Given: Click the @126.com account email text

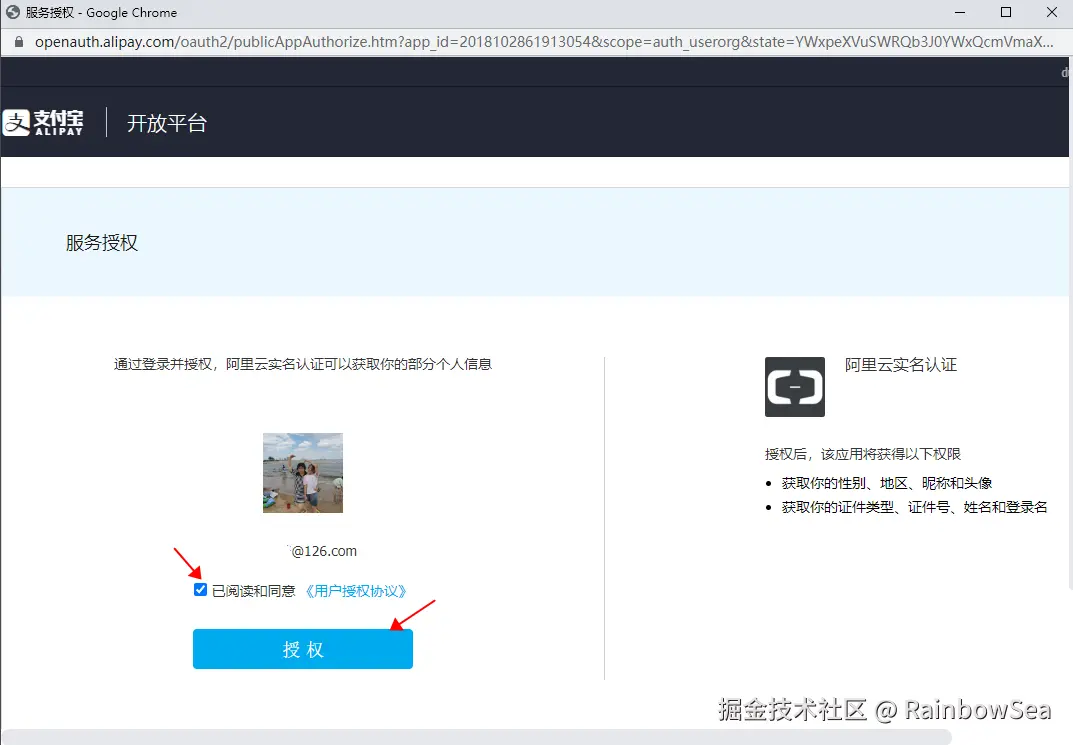Looking at the screenshot, I should pos(323,551).
